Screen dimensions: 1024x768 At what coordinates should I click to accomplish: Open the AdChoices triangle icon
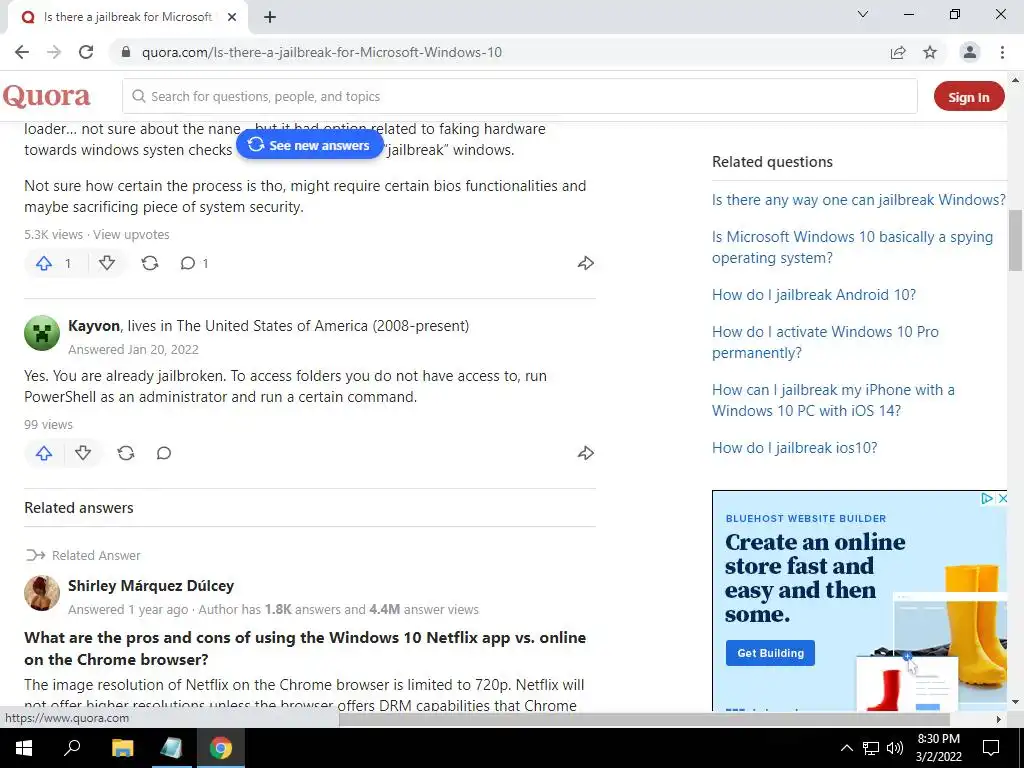987,498
